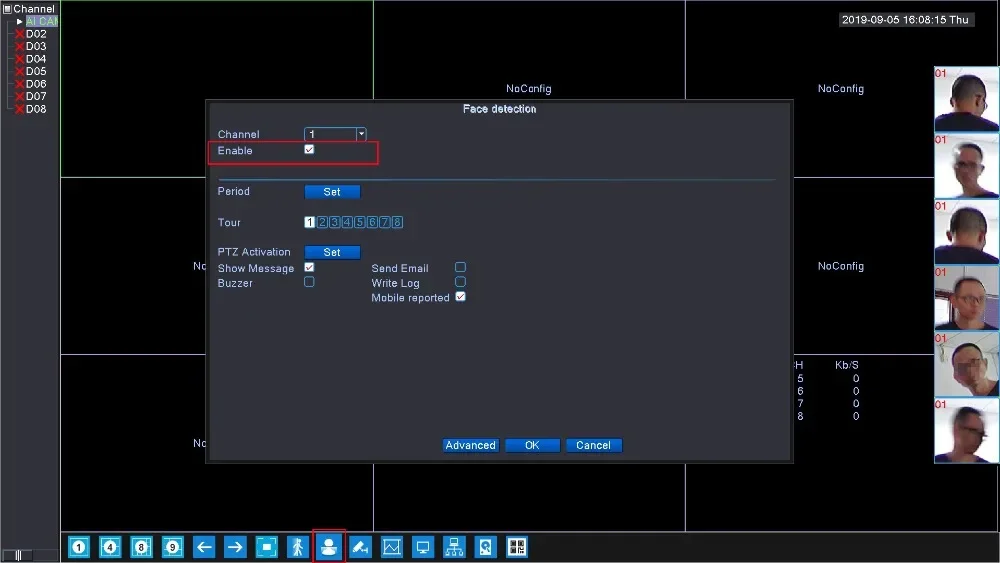Screen dimensions: 1000x563
Task: Open the camera settings icon
Action: pos(360,547)
